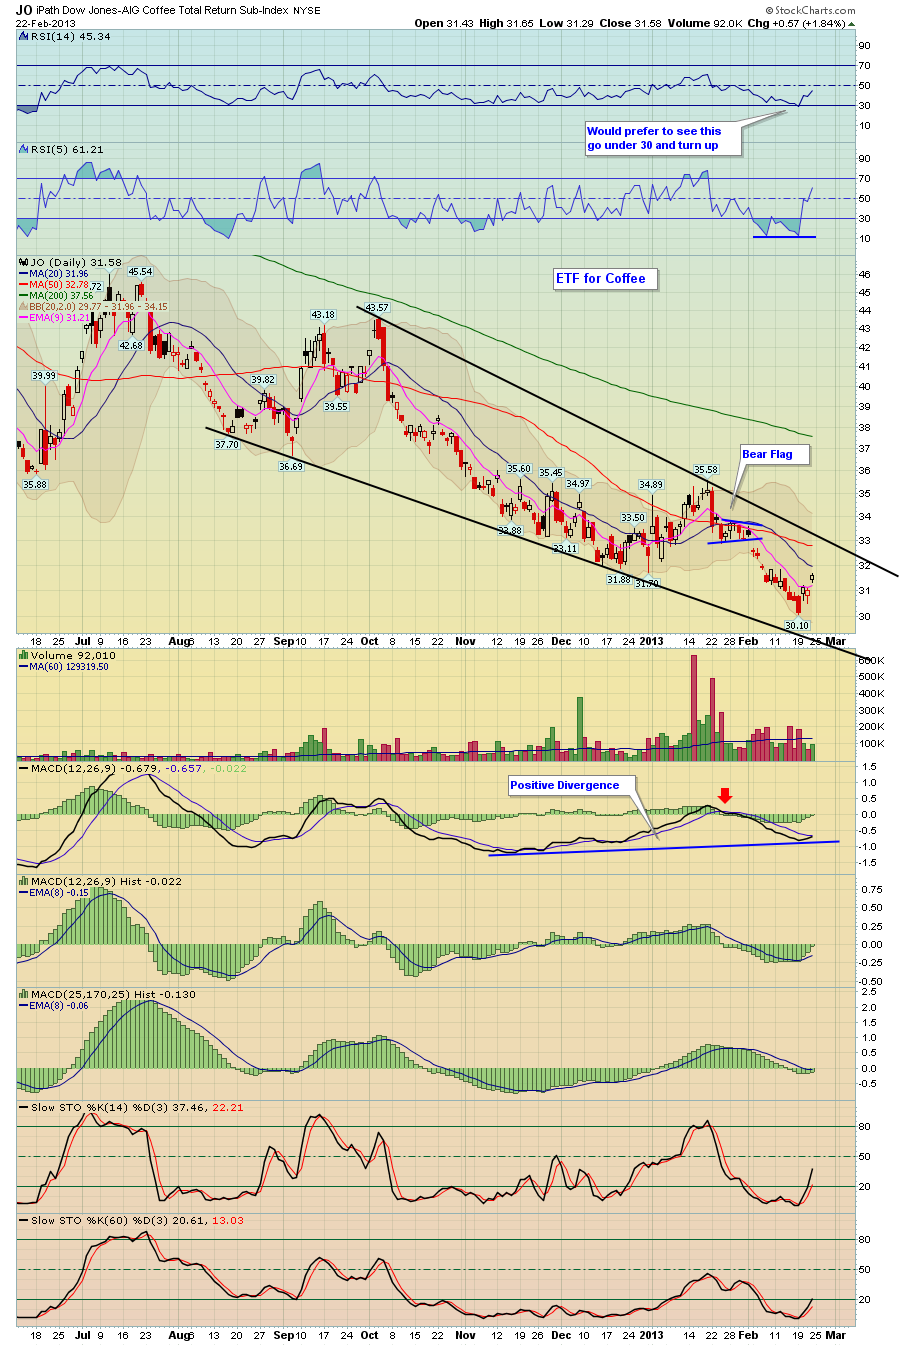The height and width of the screenshot is (1346, 900).
Task: Click the candlestick icon beside JO (Daily)
Action: pos(22,263)
